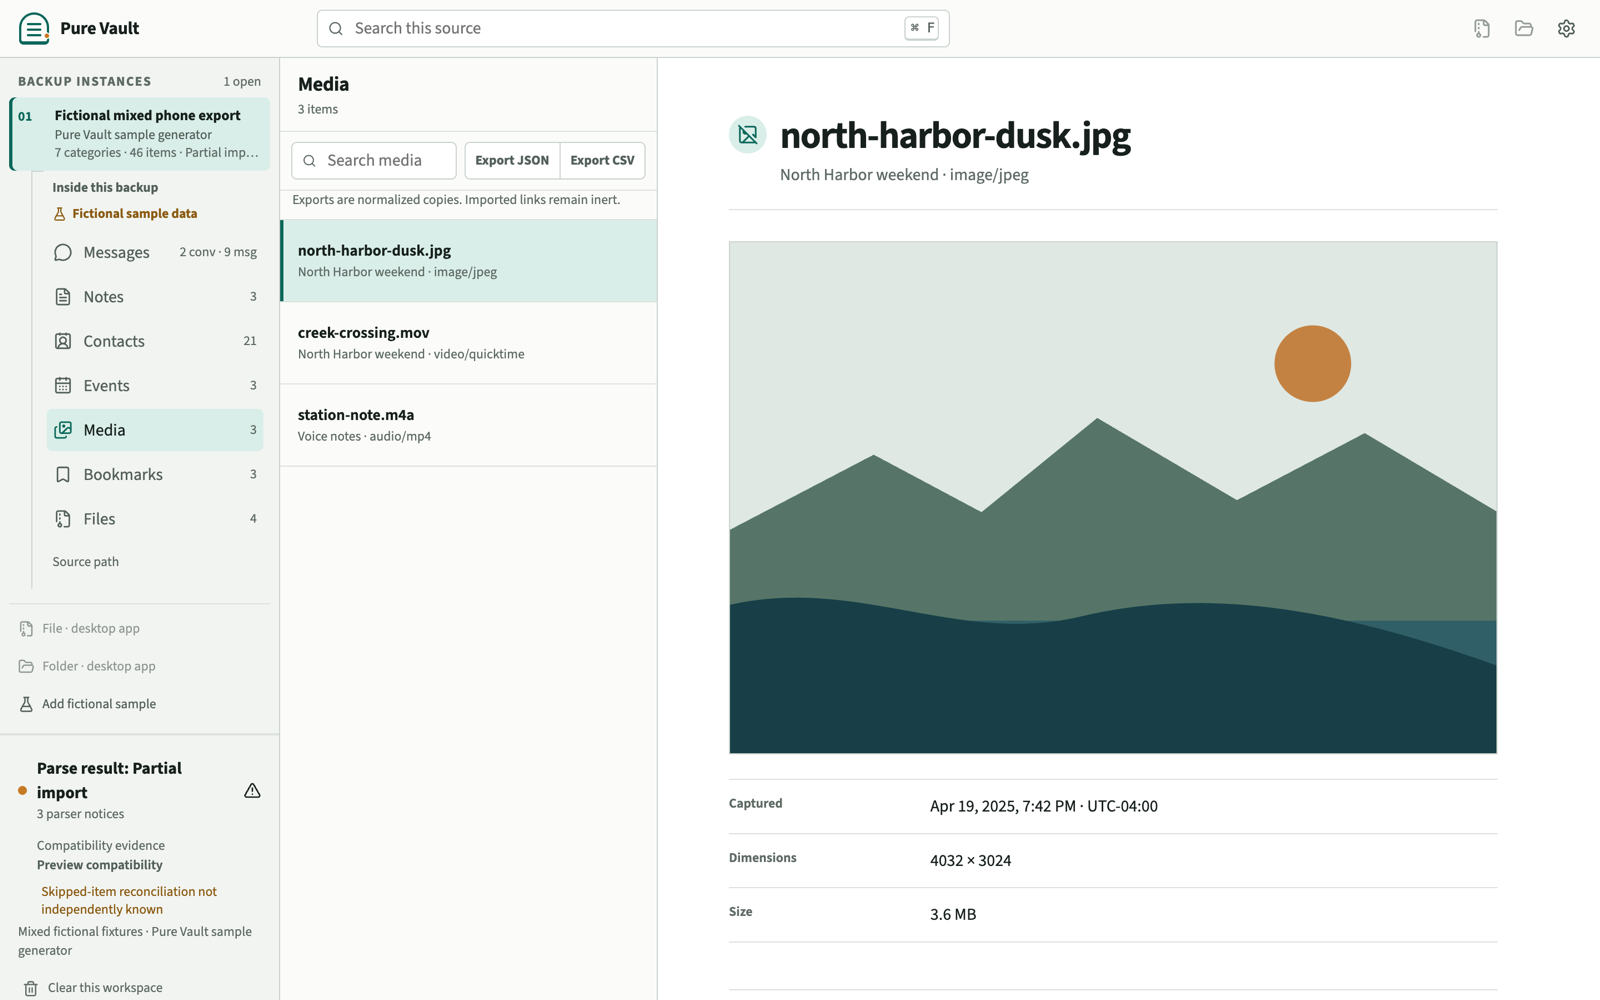
Task: Click file icon beside File · desktop app
Action: (26, 629)
